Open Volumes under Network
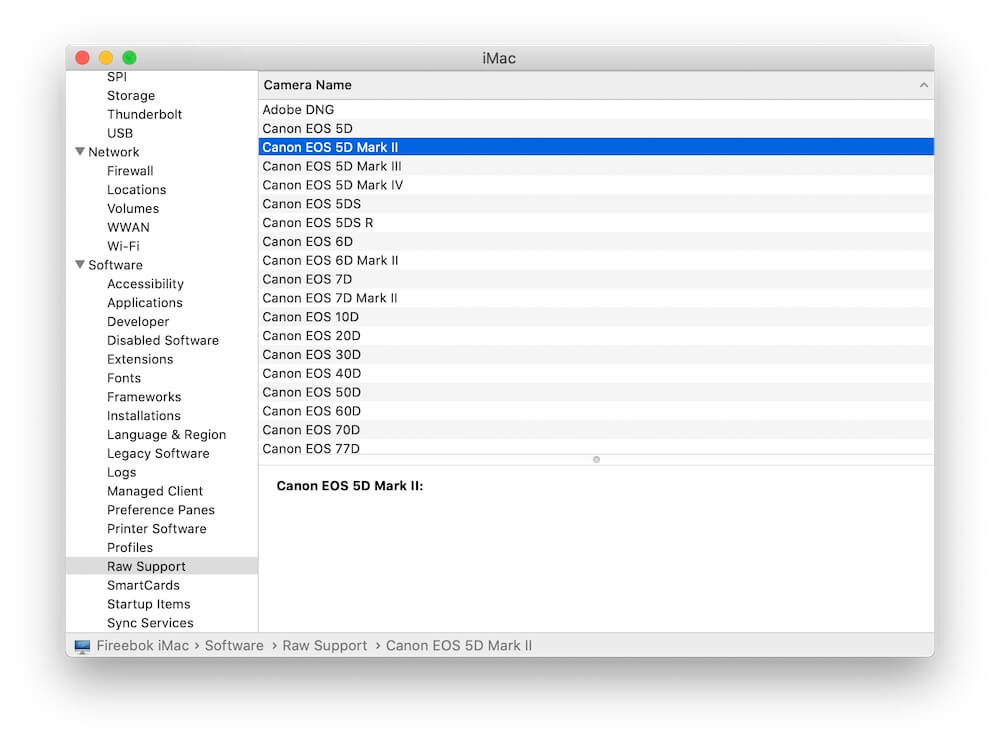 pyautogui.click(x=133, y=208)
